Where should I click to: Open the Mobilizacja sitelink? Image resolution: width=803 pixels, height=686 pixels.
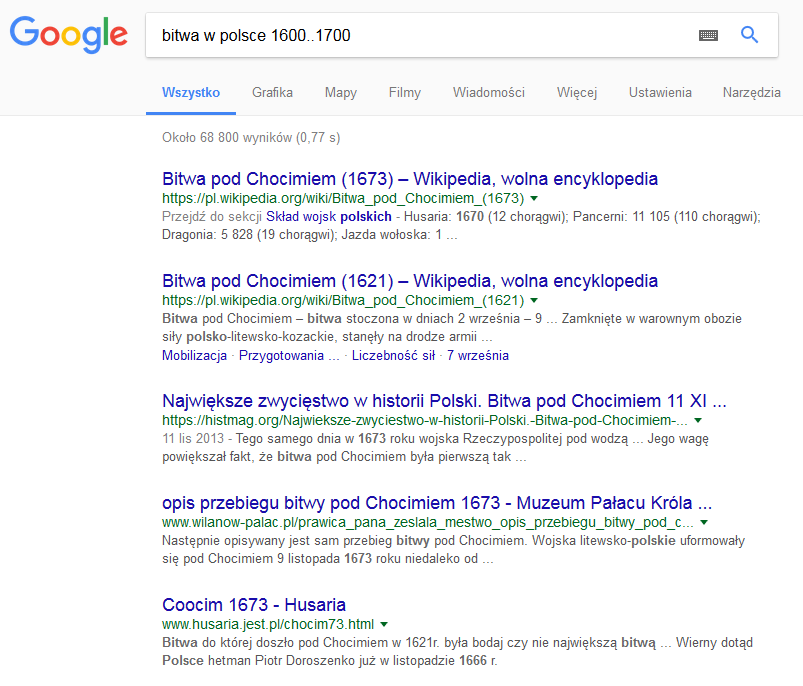(194, 355)
